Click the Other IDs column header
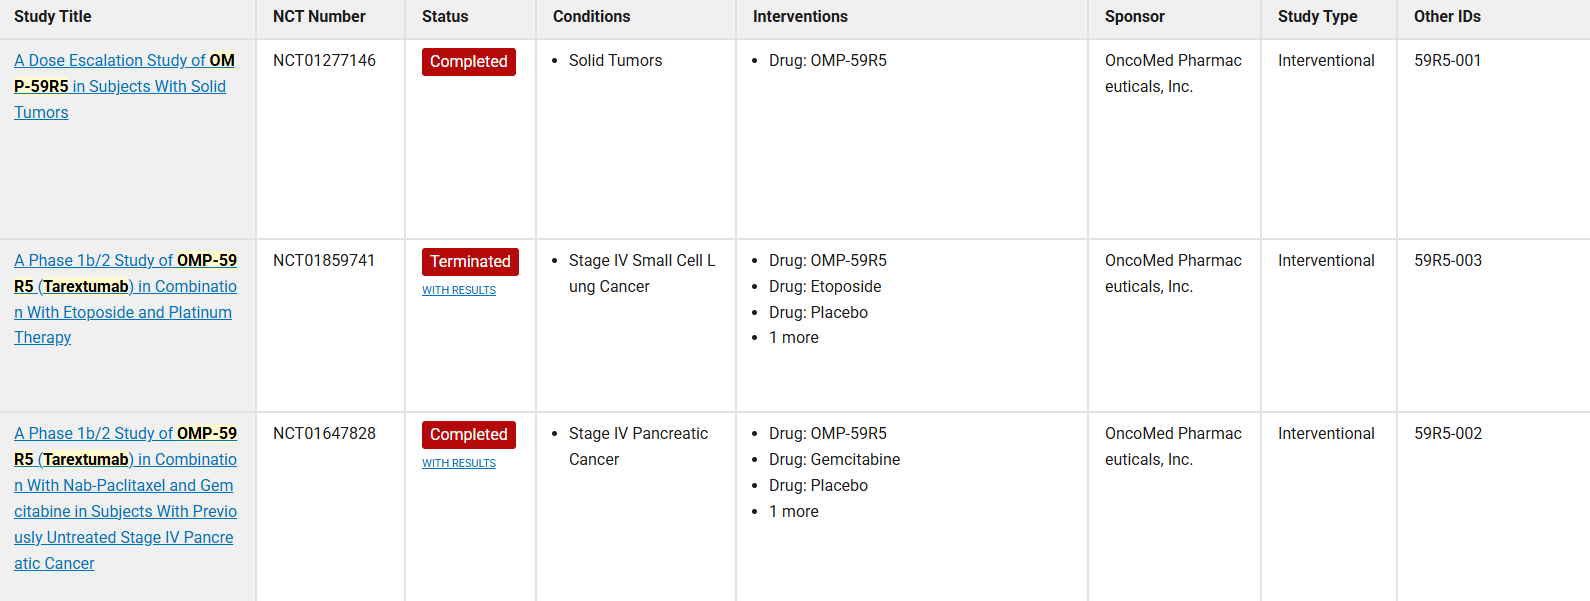Image resolution: width=1590 pixels, height=601 pixels. (1447, 17)
